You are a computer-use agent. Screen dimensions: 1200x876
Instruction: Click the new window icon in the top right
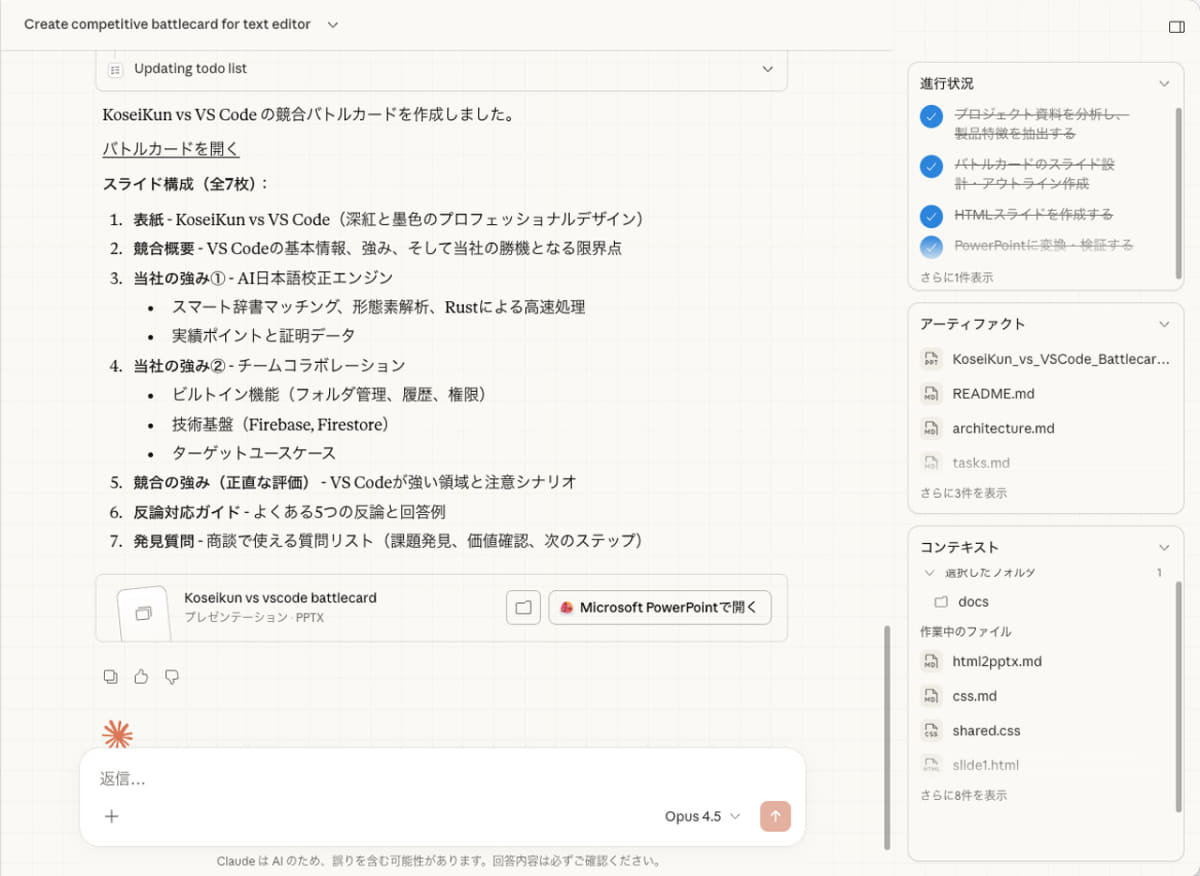1176,27
